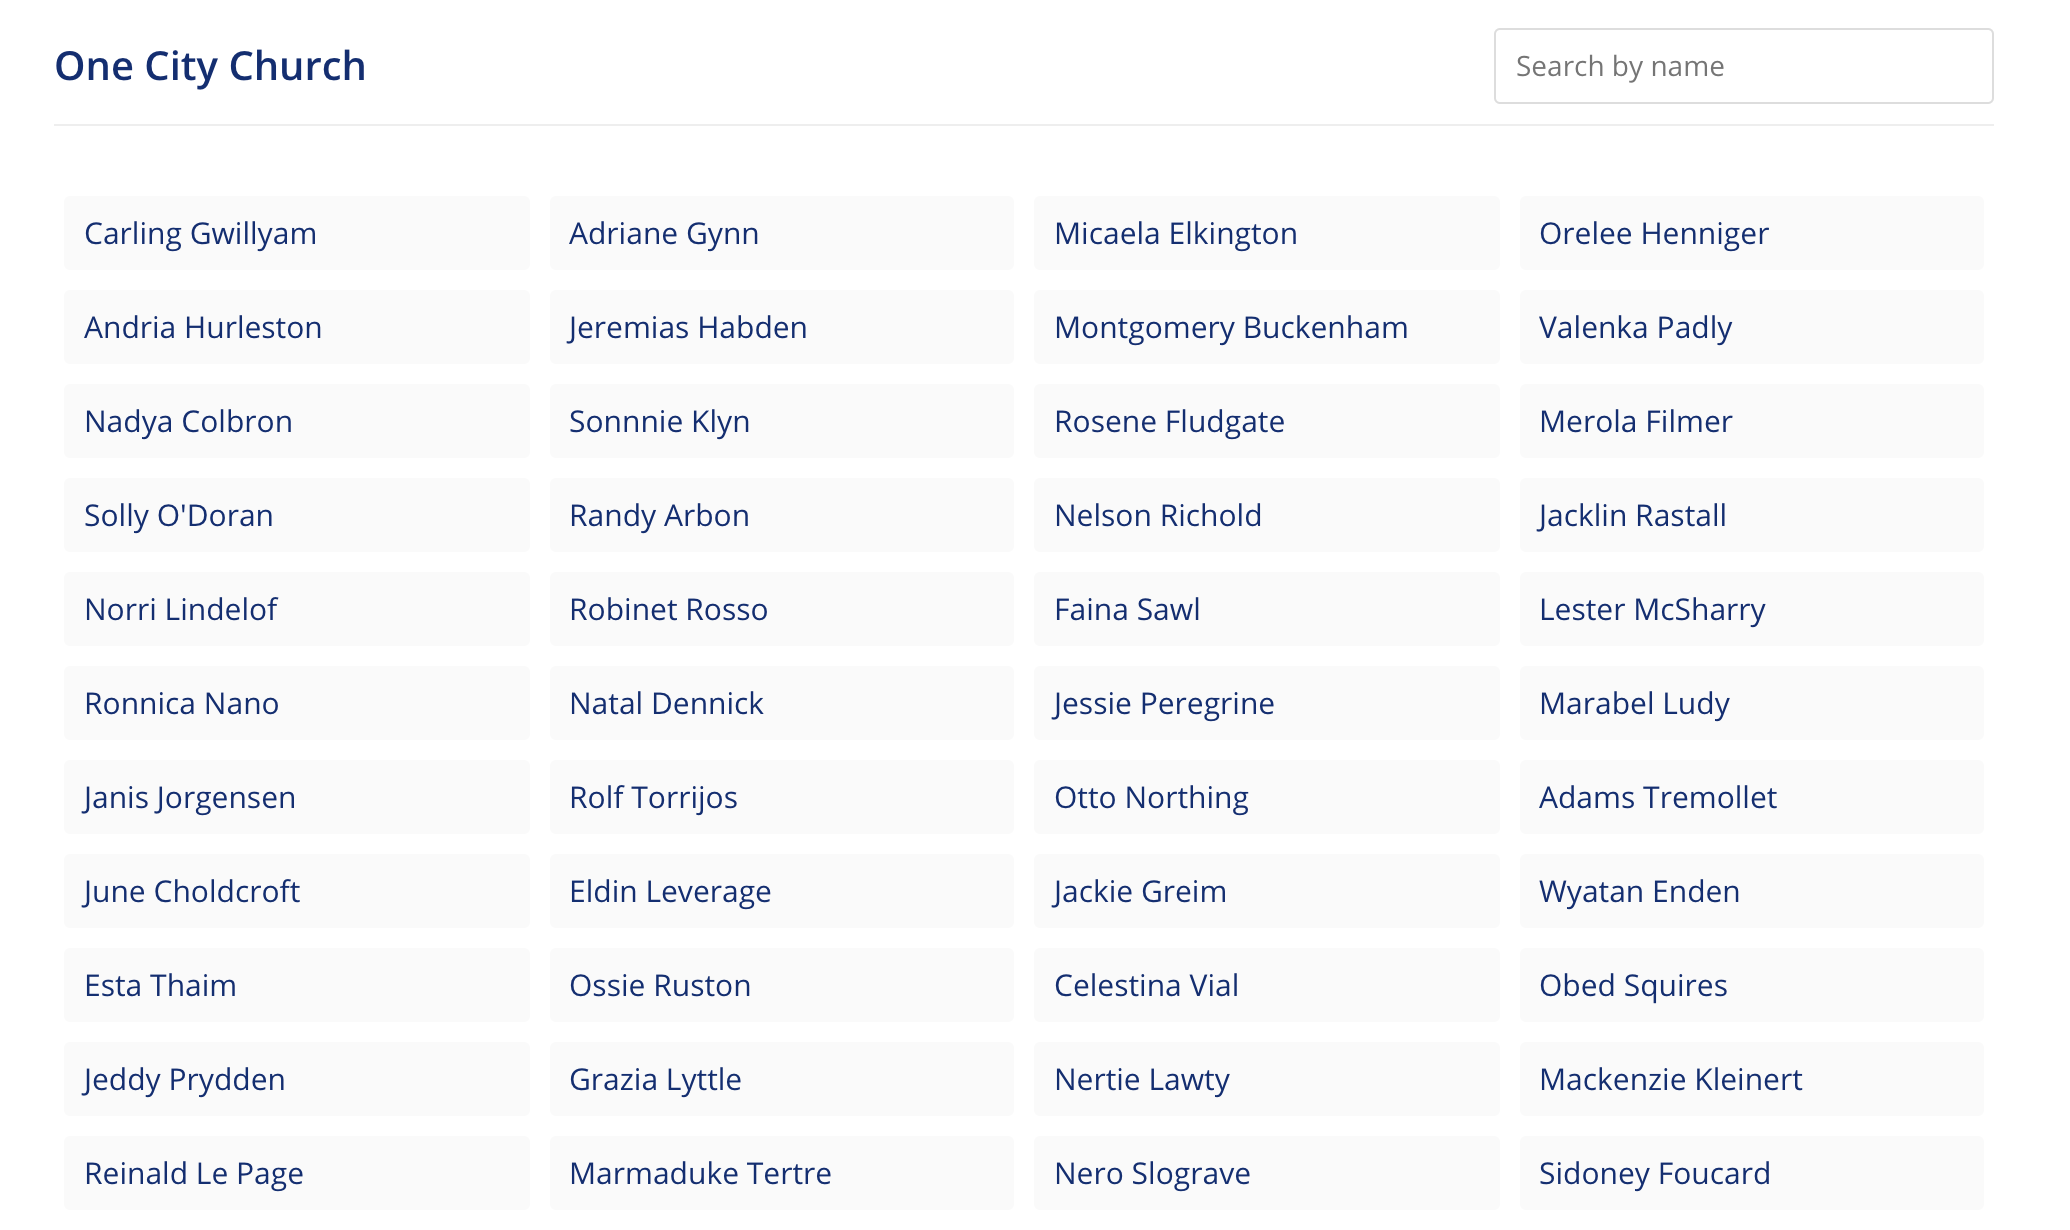Open Adriane Gynn's entry

781,233
